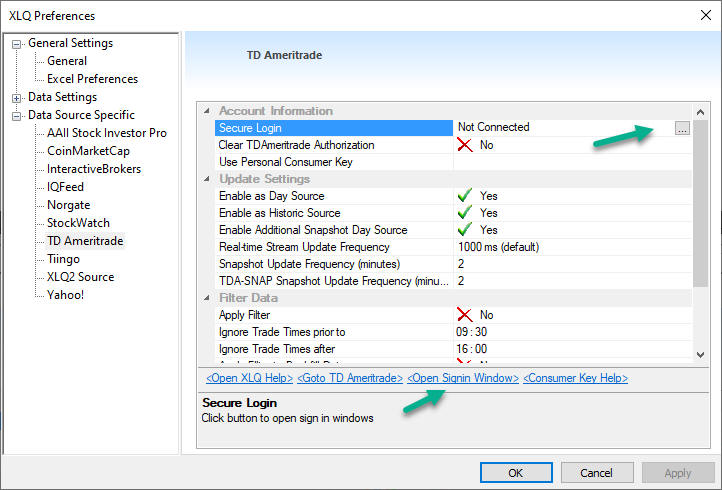Select StockWatch data source
The image size is (722, 490).
(x=78, y=222)
